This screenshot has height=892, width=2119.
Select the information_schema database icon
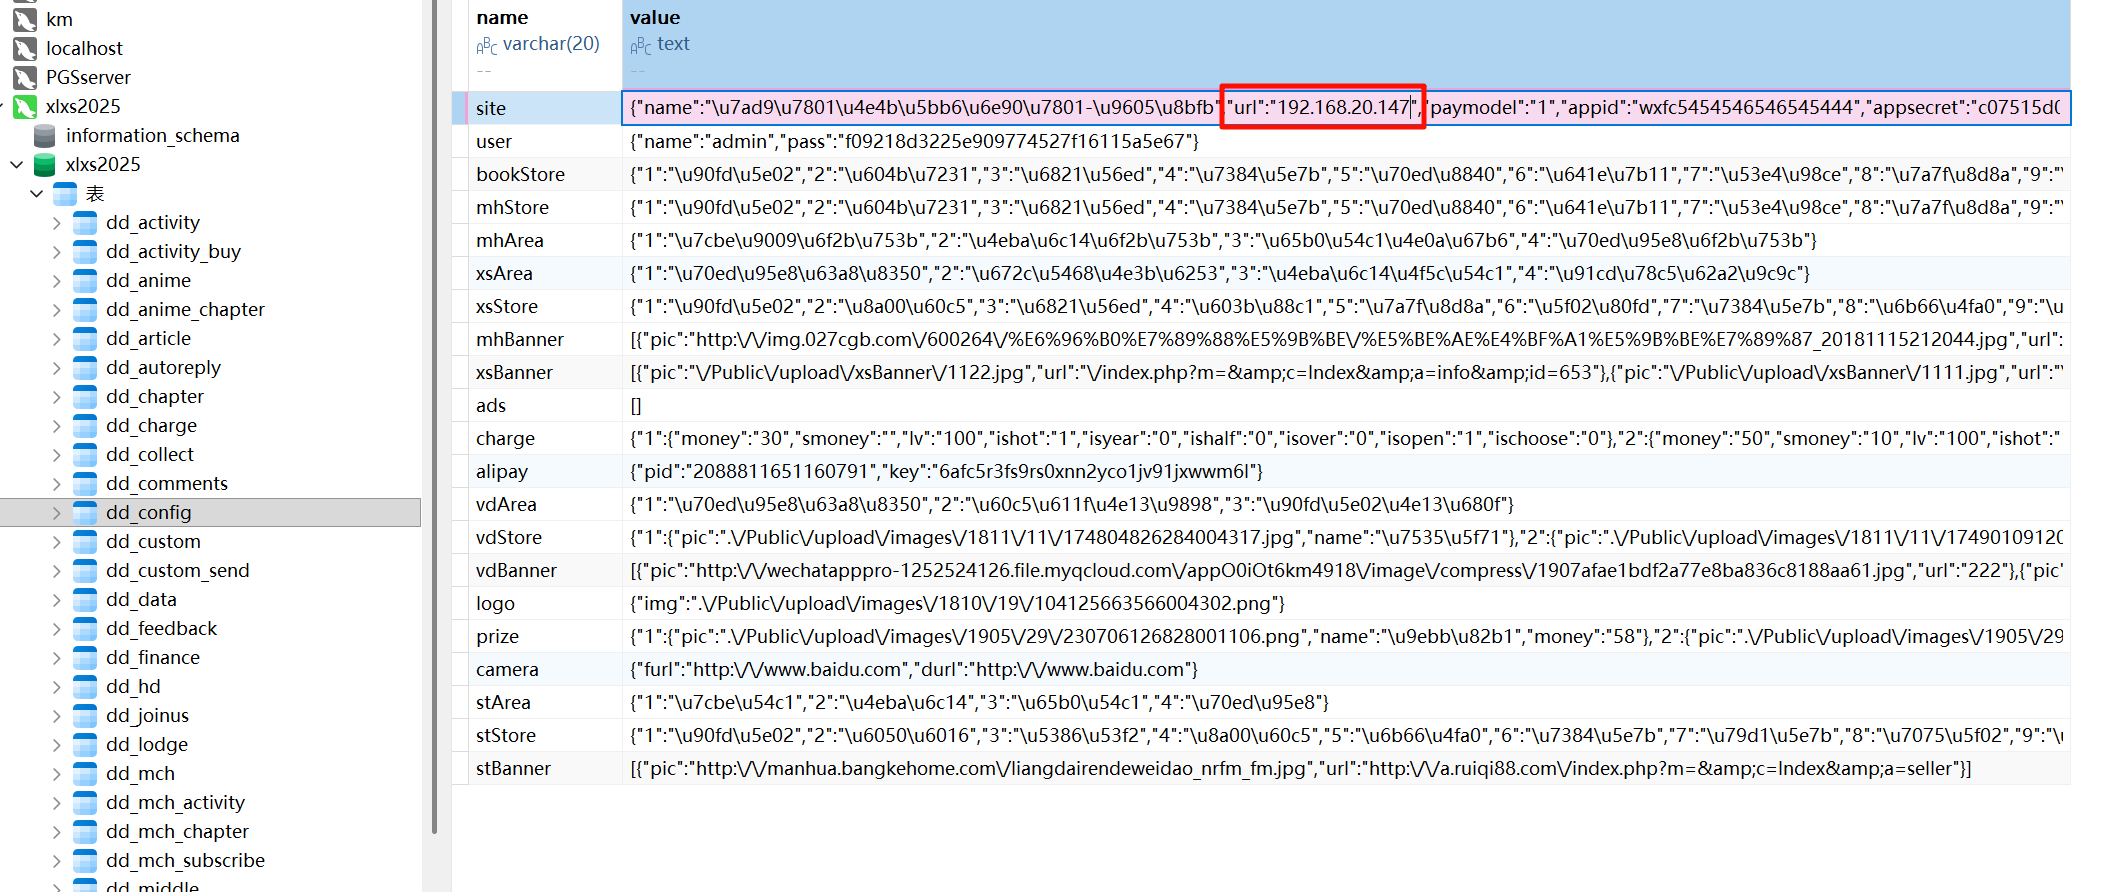pos(45,135)
